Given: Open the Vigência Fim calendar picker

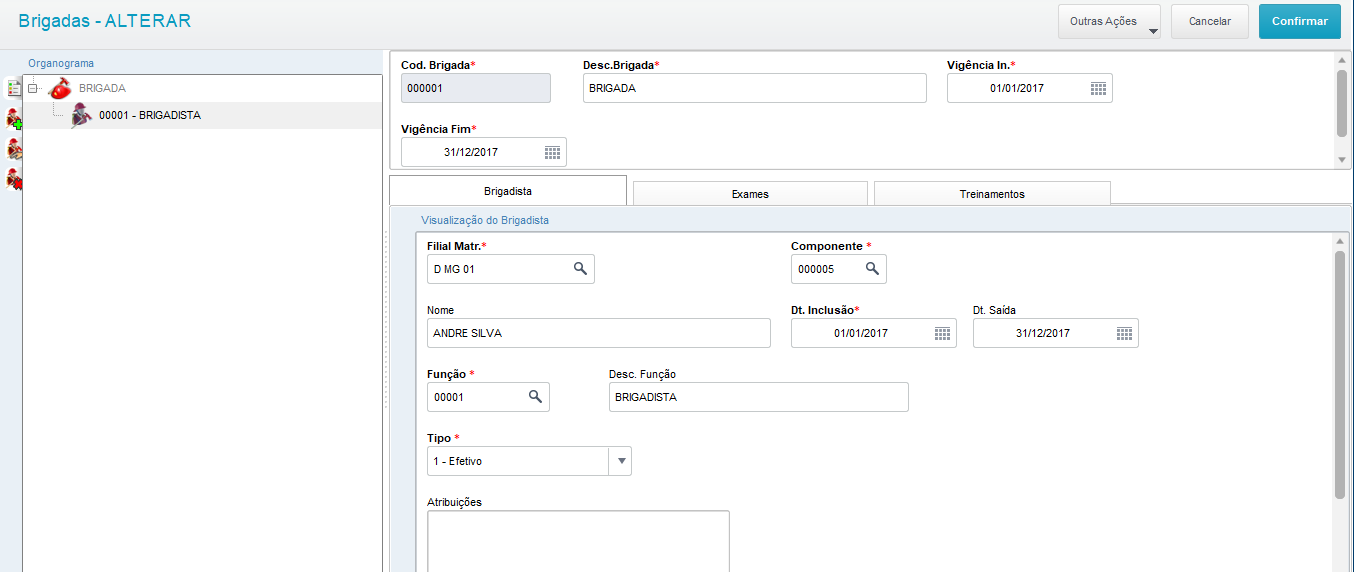Looking at the screenshot, I should point(552,152).
